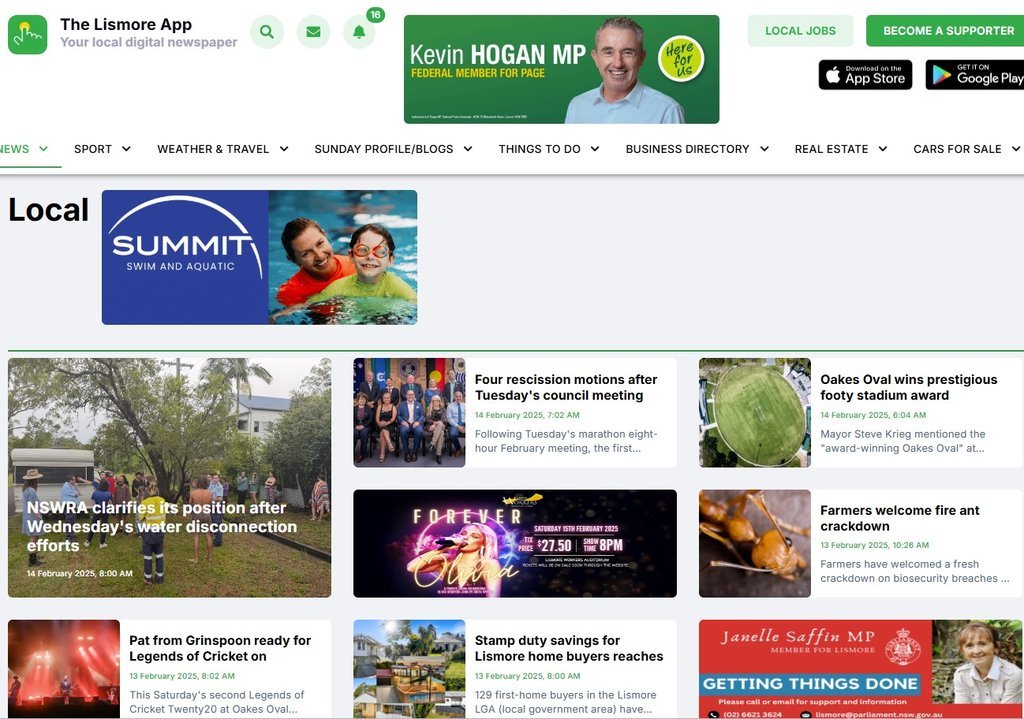The height and width of the screenshot is (719, 1024).
Task: Open notifications bell icon
Action: click(x=359, y=31)
